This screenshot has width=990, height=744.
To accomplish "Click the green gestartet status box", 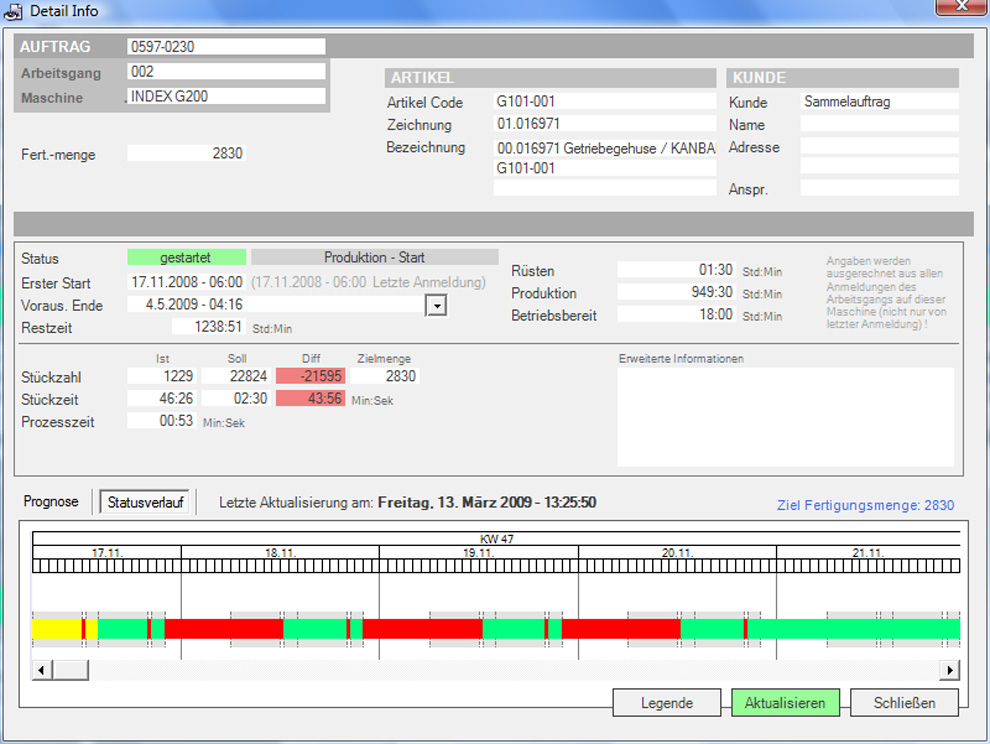I will pyautogui.click(x=187, y=257).
